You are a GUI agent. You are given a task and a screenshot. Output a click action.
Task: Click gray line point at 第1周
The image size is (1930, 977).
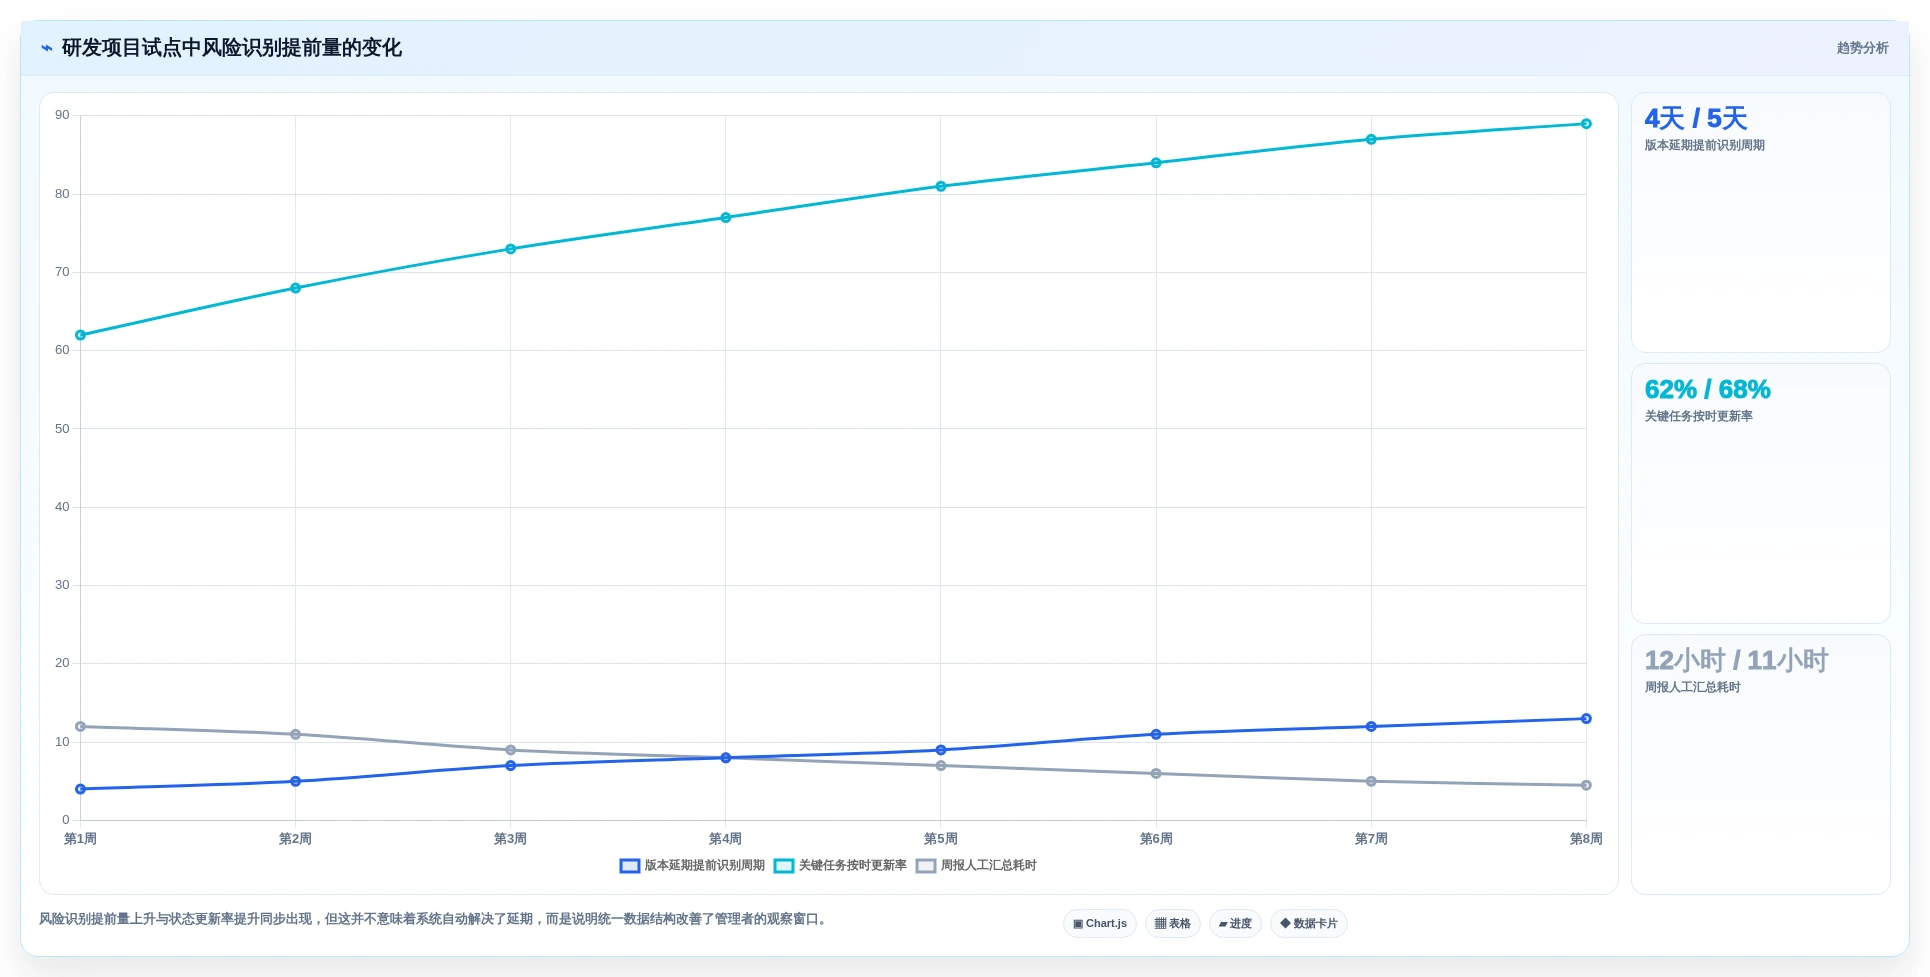tap(81, 727)
